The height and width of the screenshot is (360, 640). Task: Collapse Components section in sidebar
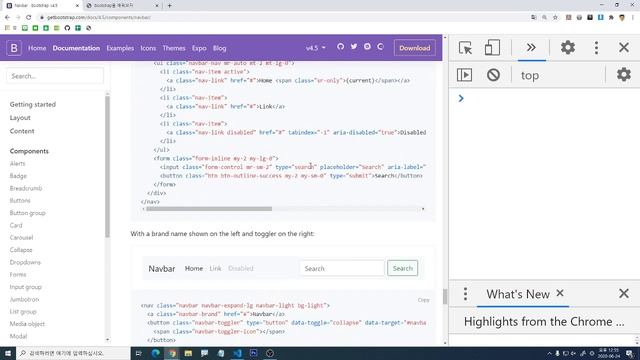click(x=29, y=151)
